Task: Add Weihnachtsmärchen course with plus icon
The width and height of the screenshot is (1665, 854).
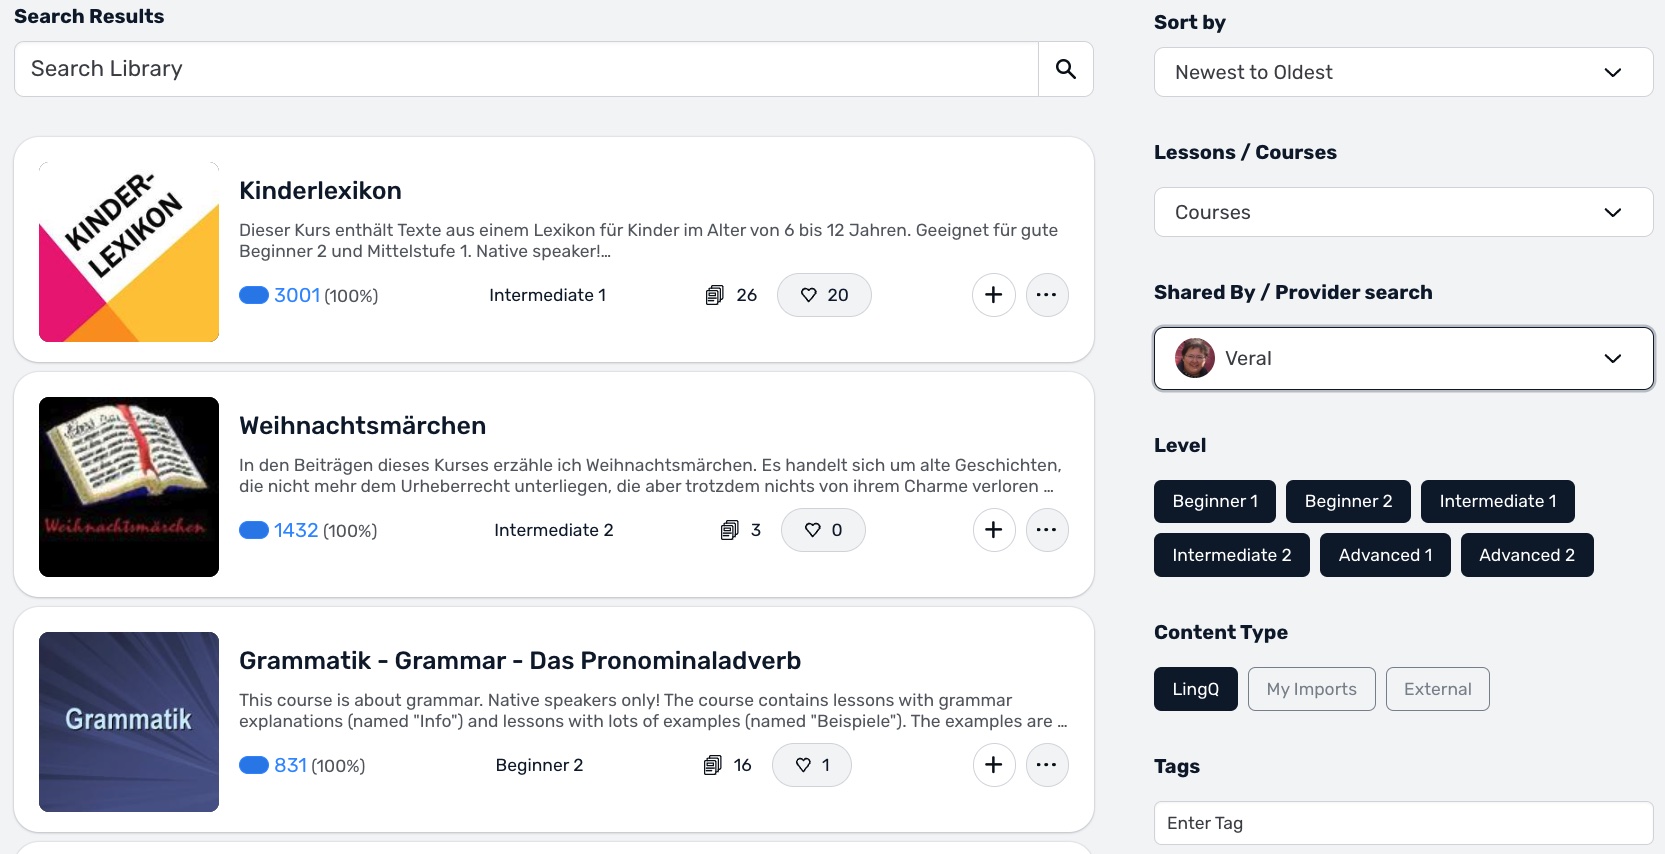Action: click(994, 530)
